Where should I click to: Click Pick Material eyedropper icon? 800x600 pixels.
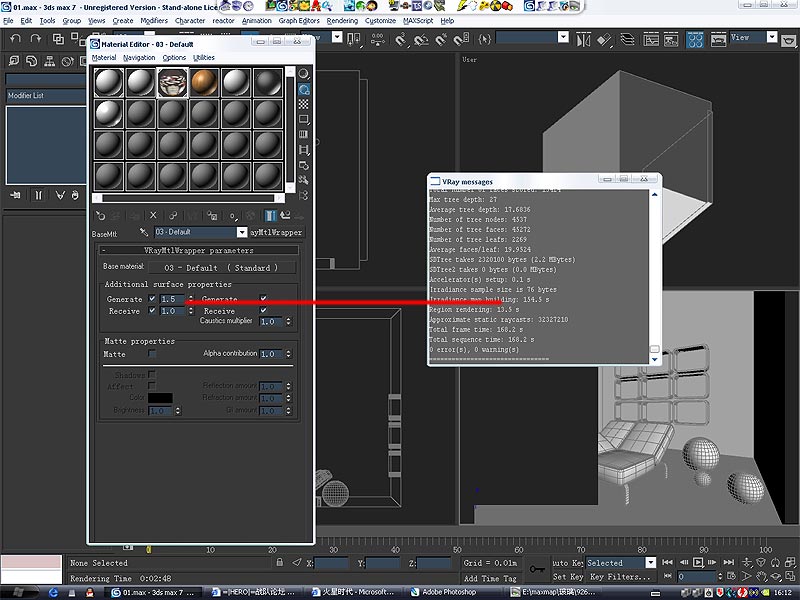(144, 232)
